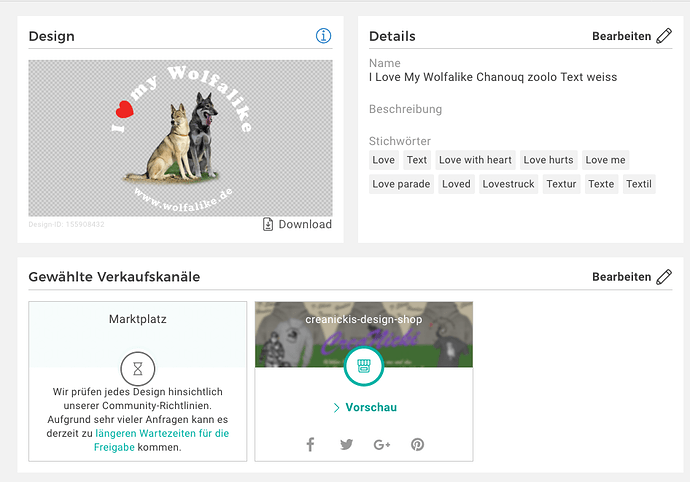The height and width of the screenshot is (482, 690).
Task: Click the Download text below the design
Action: (x=305, y=224)
